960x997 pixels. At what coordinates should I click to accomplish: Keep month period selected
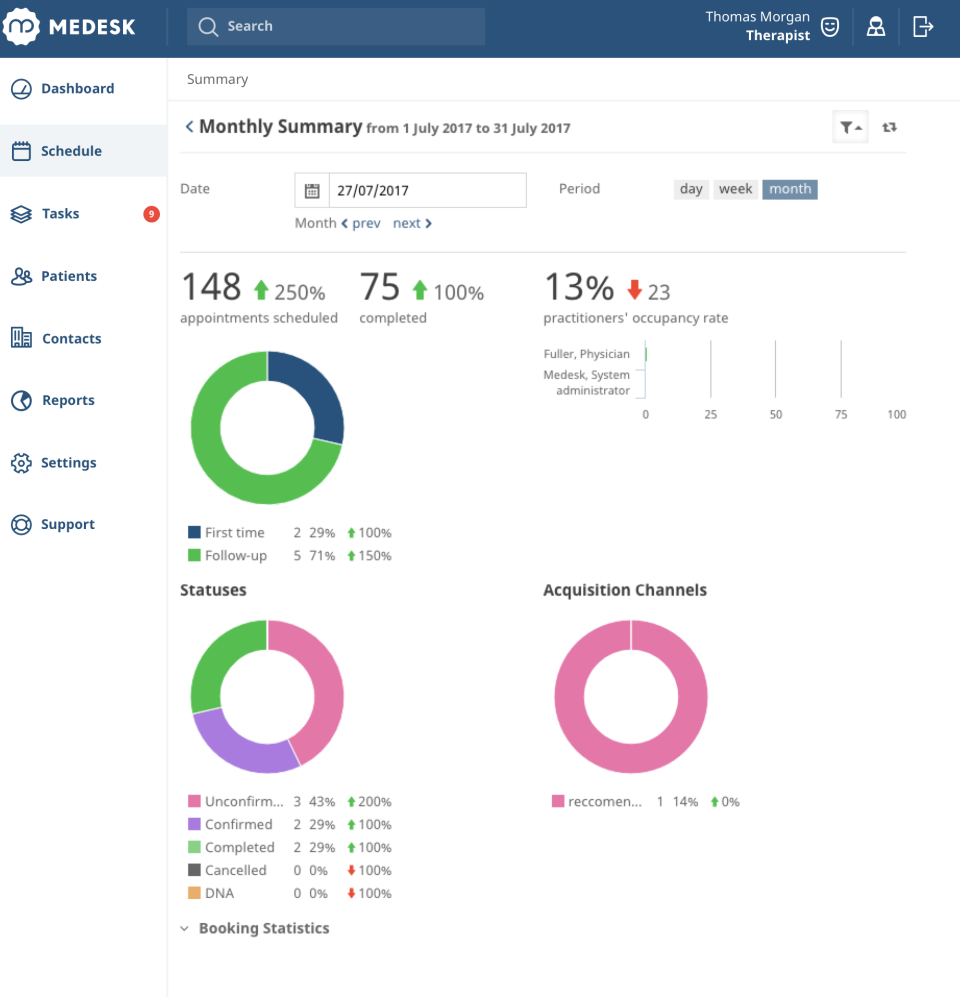pos(789,189)
